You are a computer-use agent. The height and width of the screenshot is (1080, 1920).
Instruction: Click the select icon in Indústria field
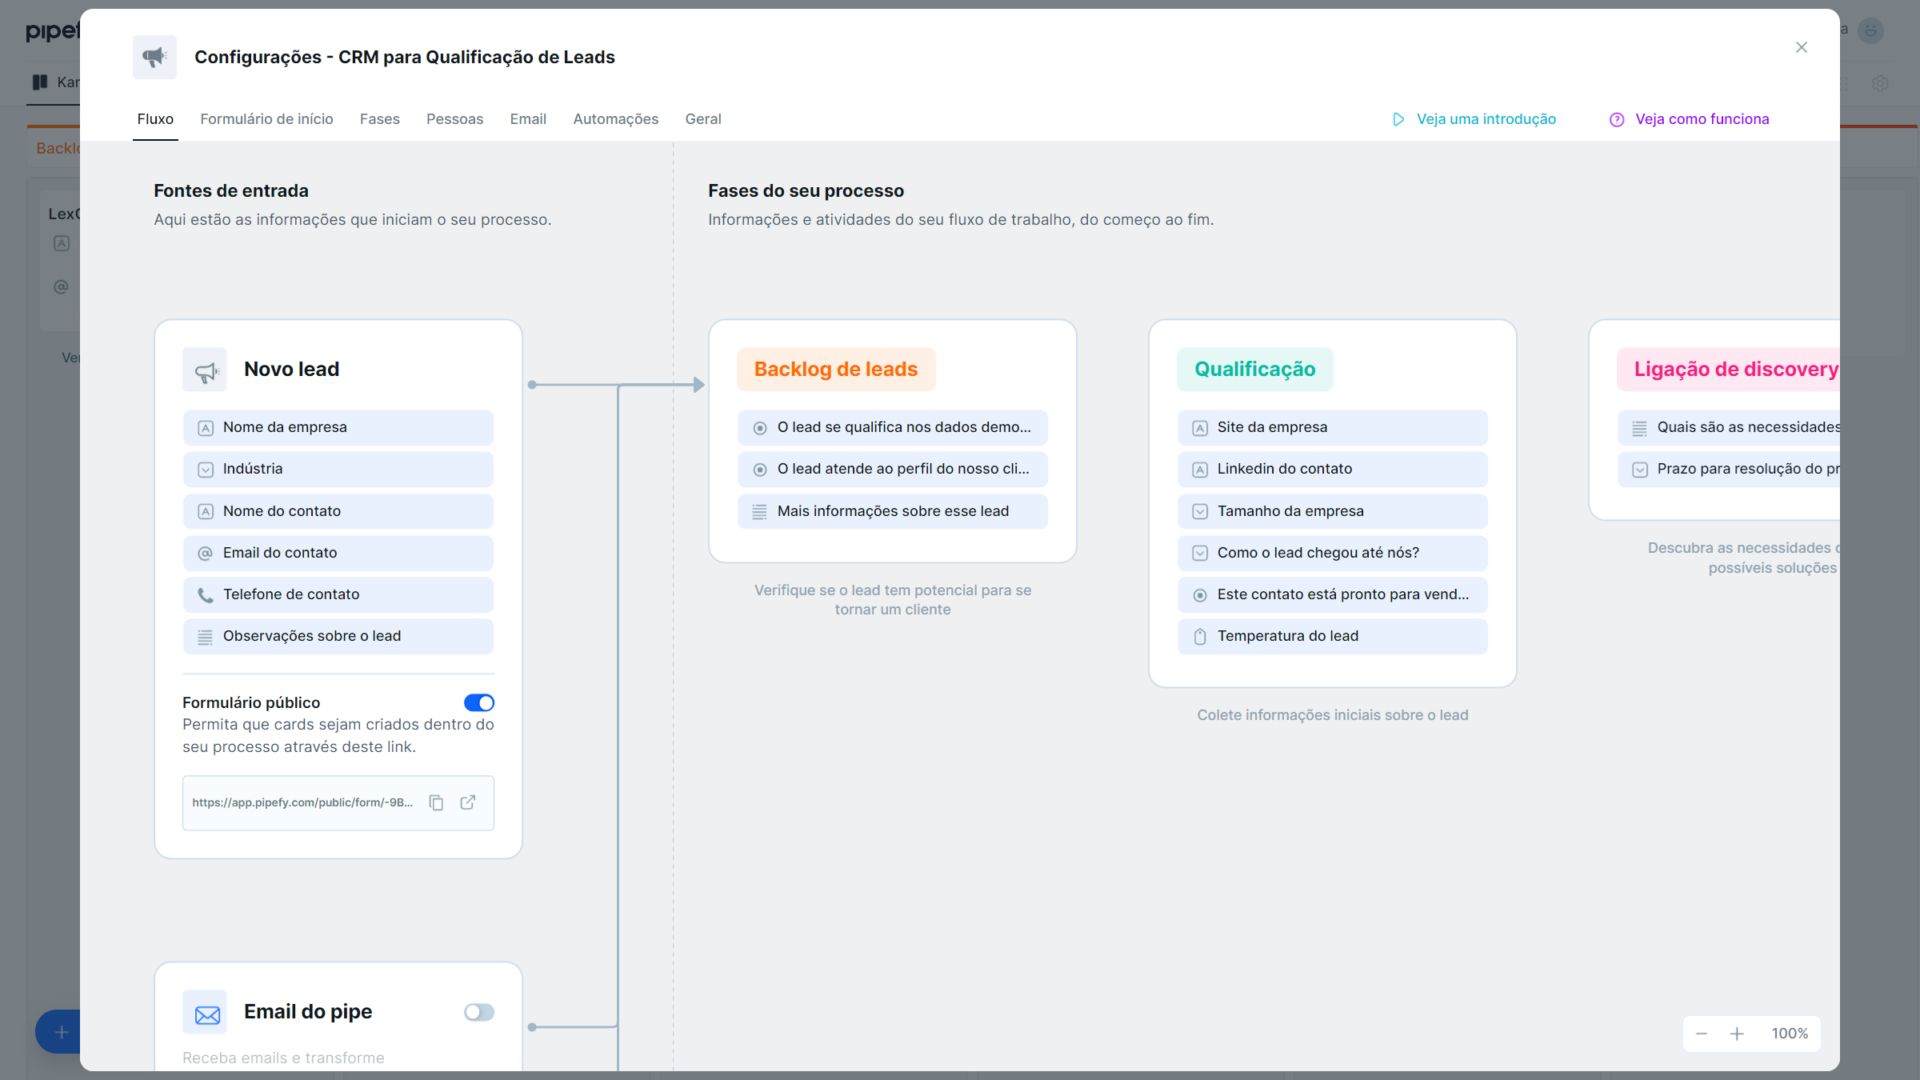[x=205, y=470]
